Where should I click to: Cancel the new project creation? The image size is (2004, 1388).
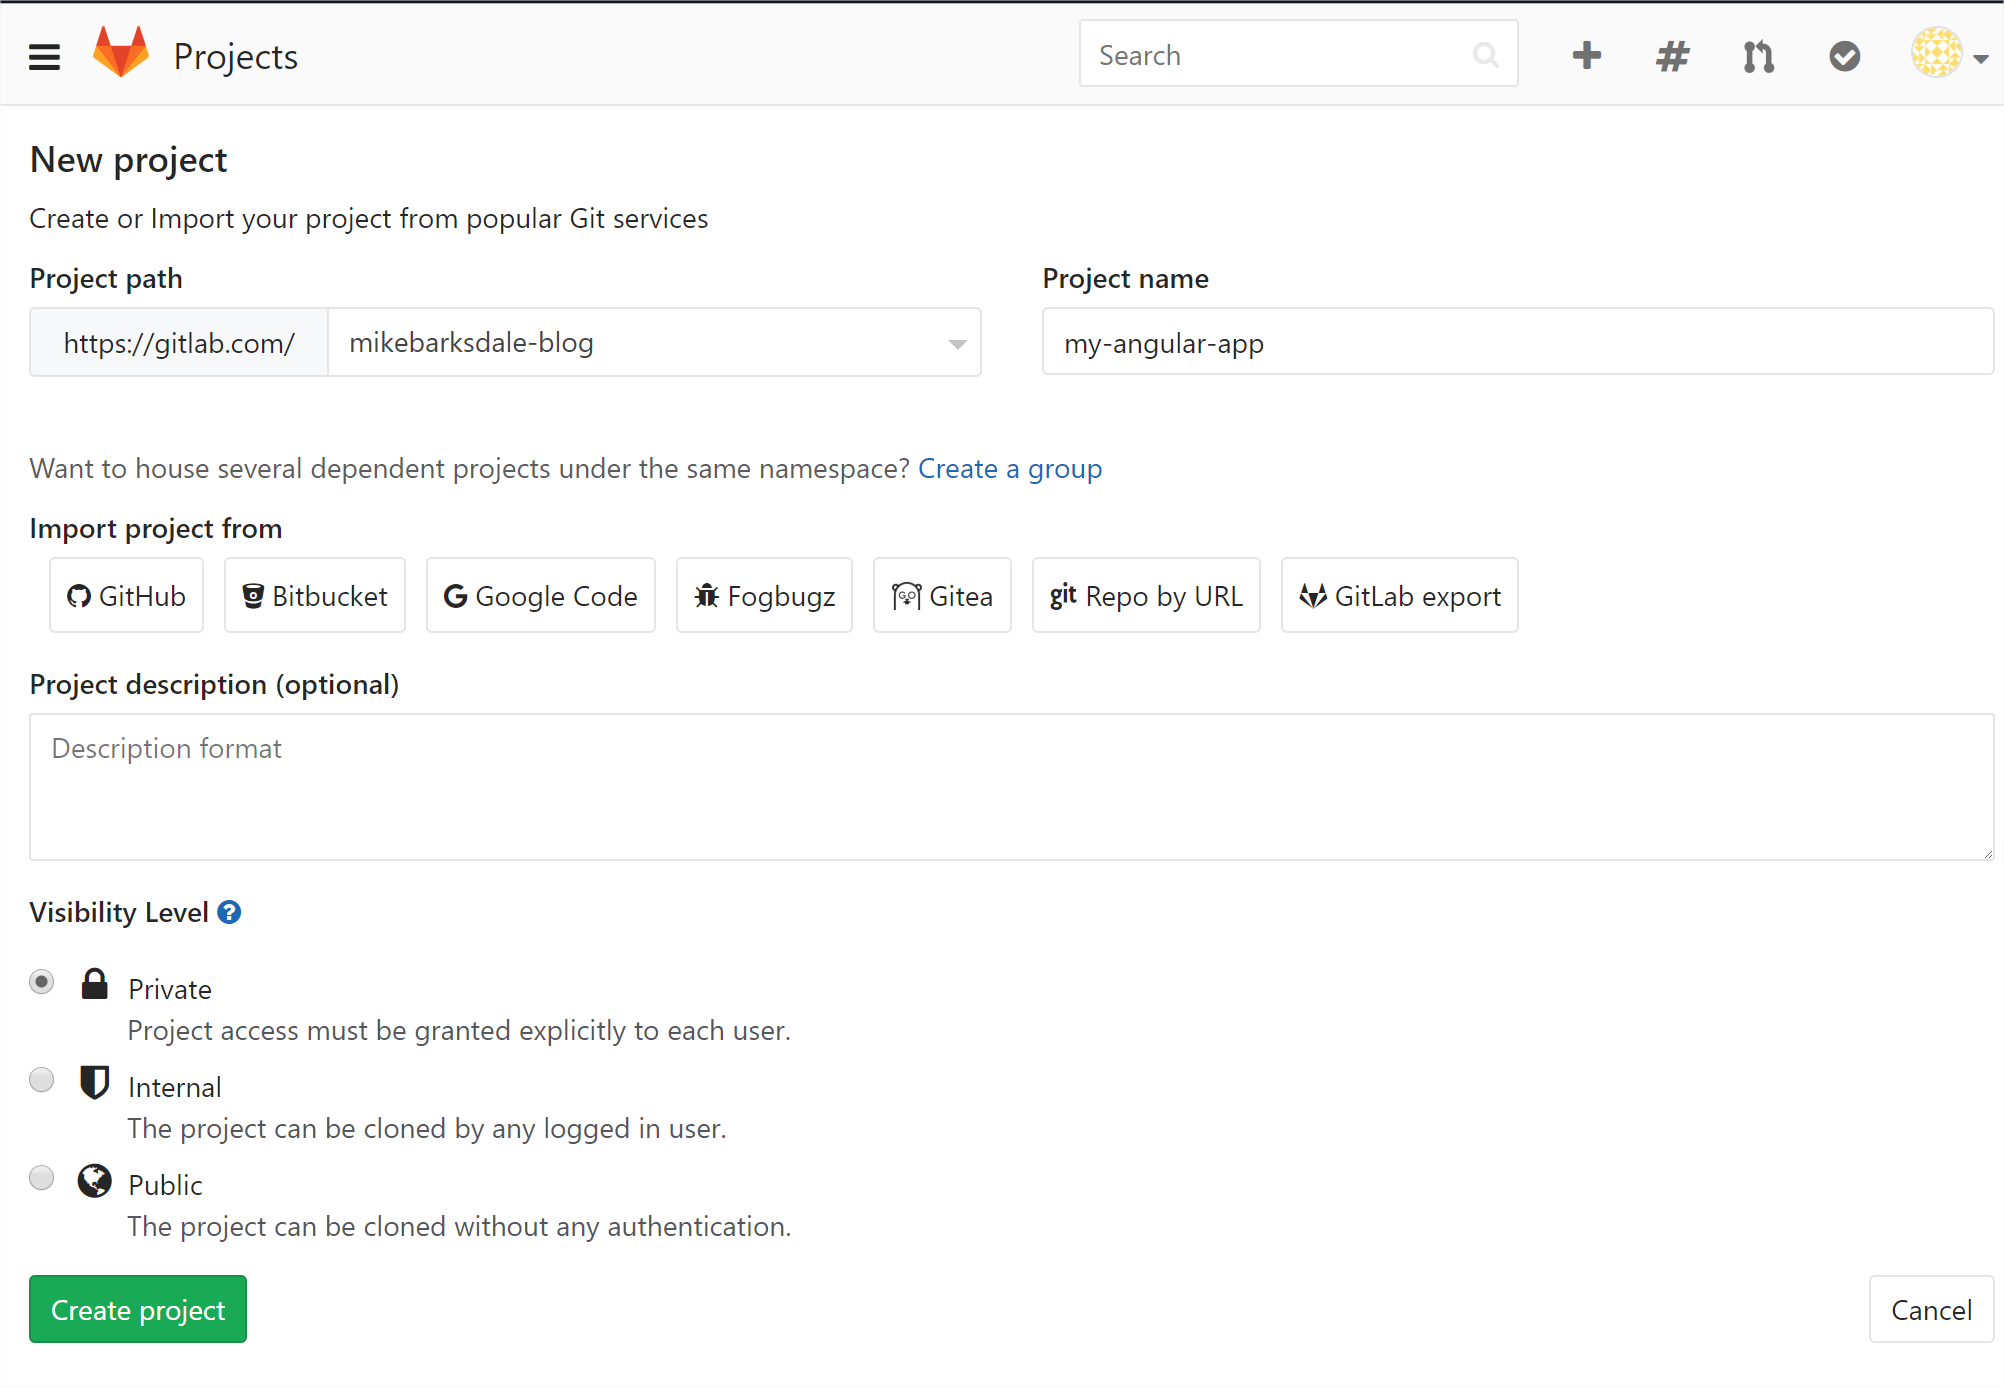click(1930, 1309)
